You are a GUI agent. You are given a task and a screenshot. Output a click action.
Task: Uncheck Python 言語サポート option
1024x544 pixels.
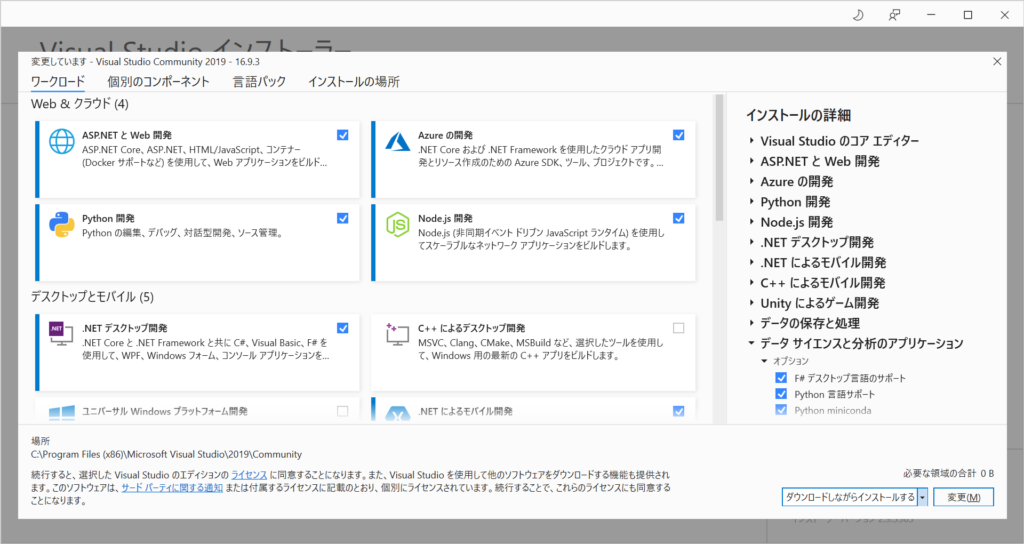click(781, 394)
